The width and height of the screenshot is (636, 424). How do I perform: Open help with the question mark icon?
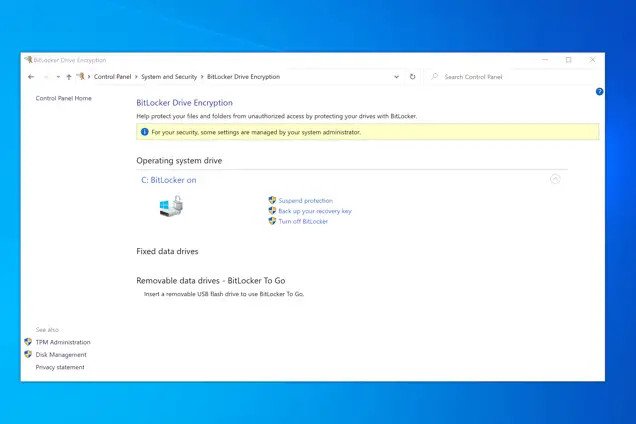coord(599,92)
